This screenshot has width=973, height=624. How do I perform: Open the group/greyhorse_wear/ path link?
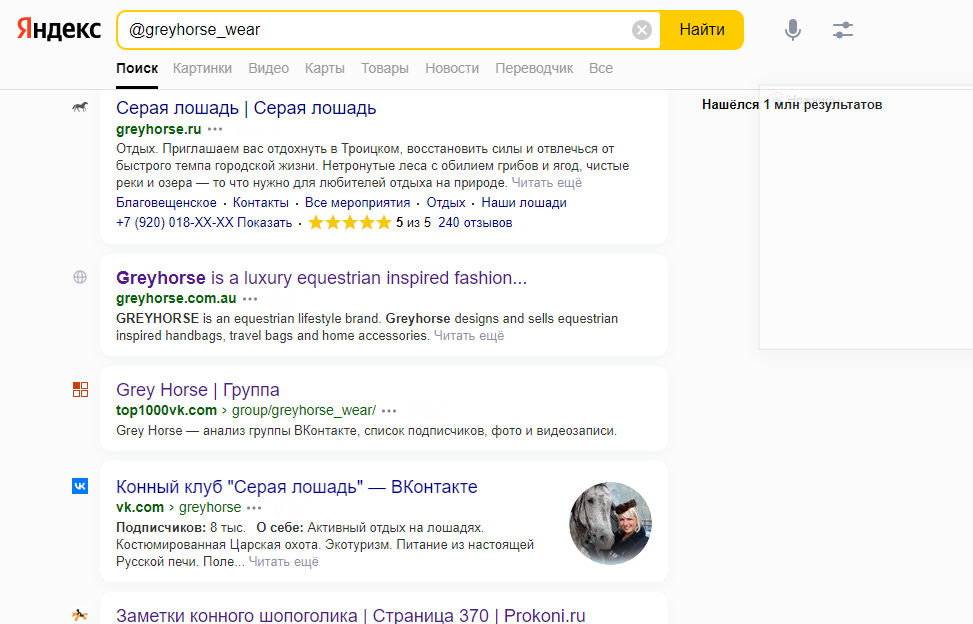tap(303, 410)
